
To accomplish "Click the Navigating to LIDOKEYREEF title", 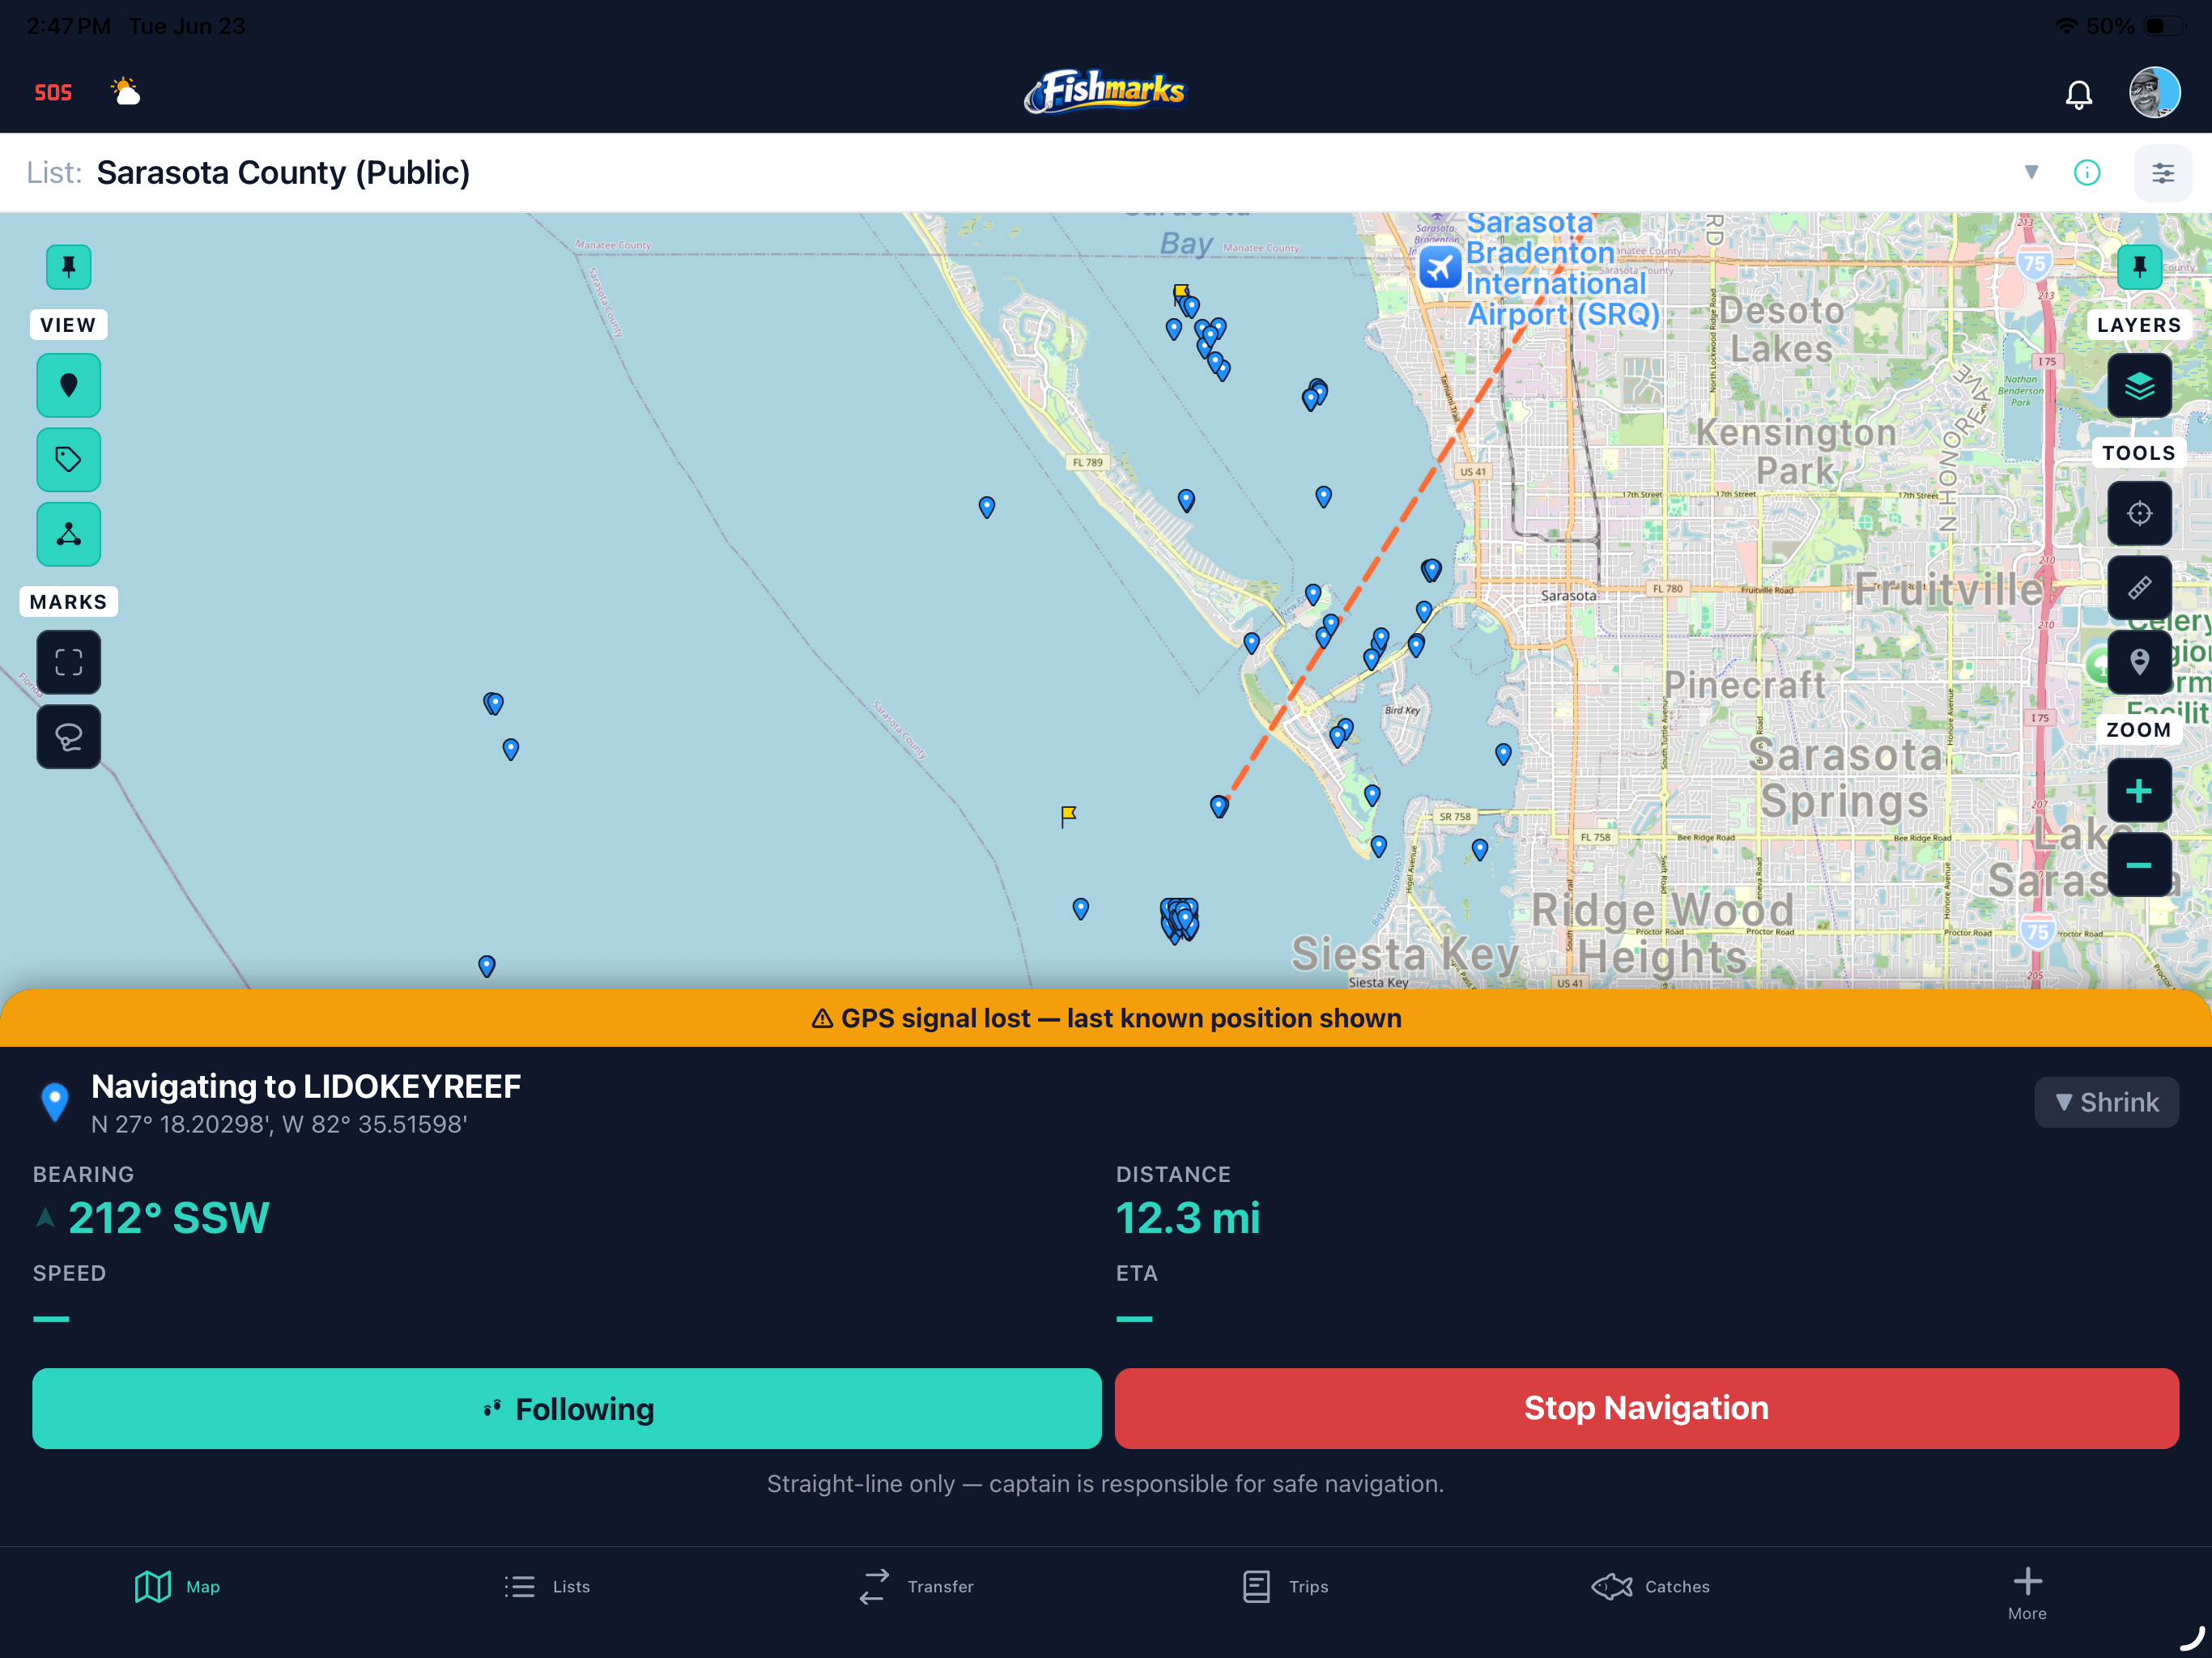I will 306,1086.
